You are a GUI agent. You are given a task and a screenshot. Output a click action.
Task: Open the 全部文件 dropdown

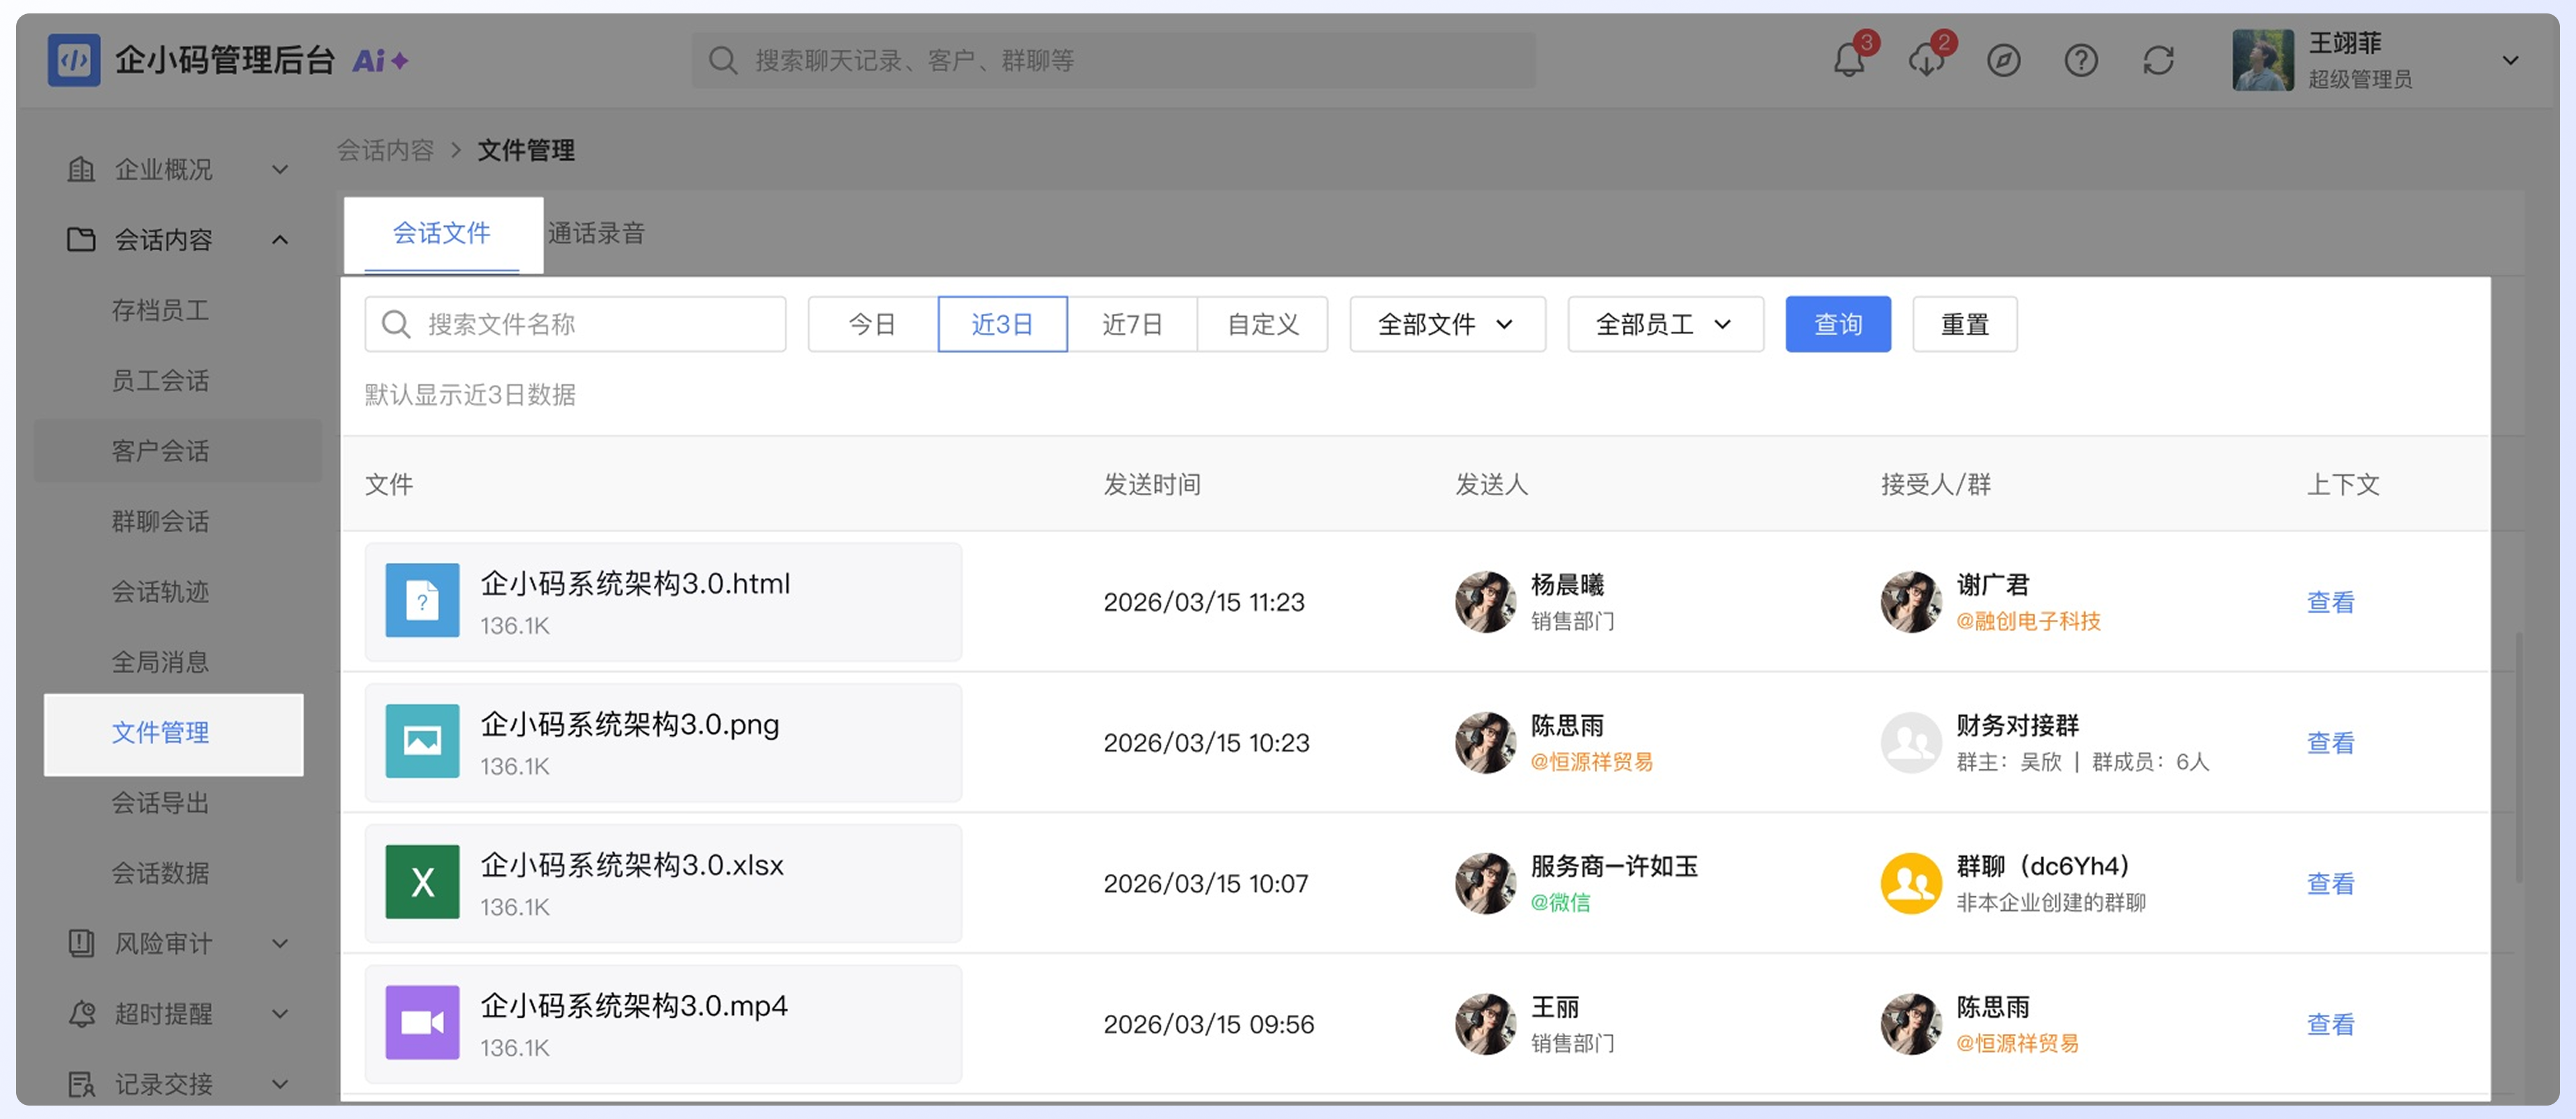pyautogui.click(x=1447, y=324)
